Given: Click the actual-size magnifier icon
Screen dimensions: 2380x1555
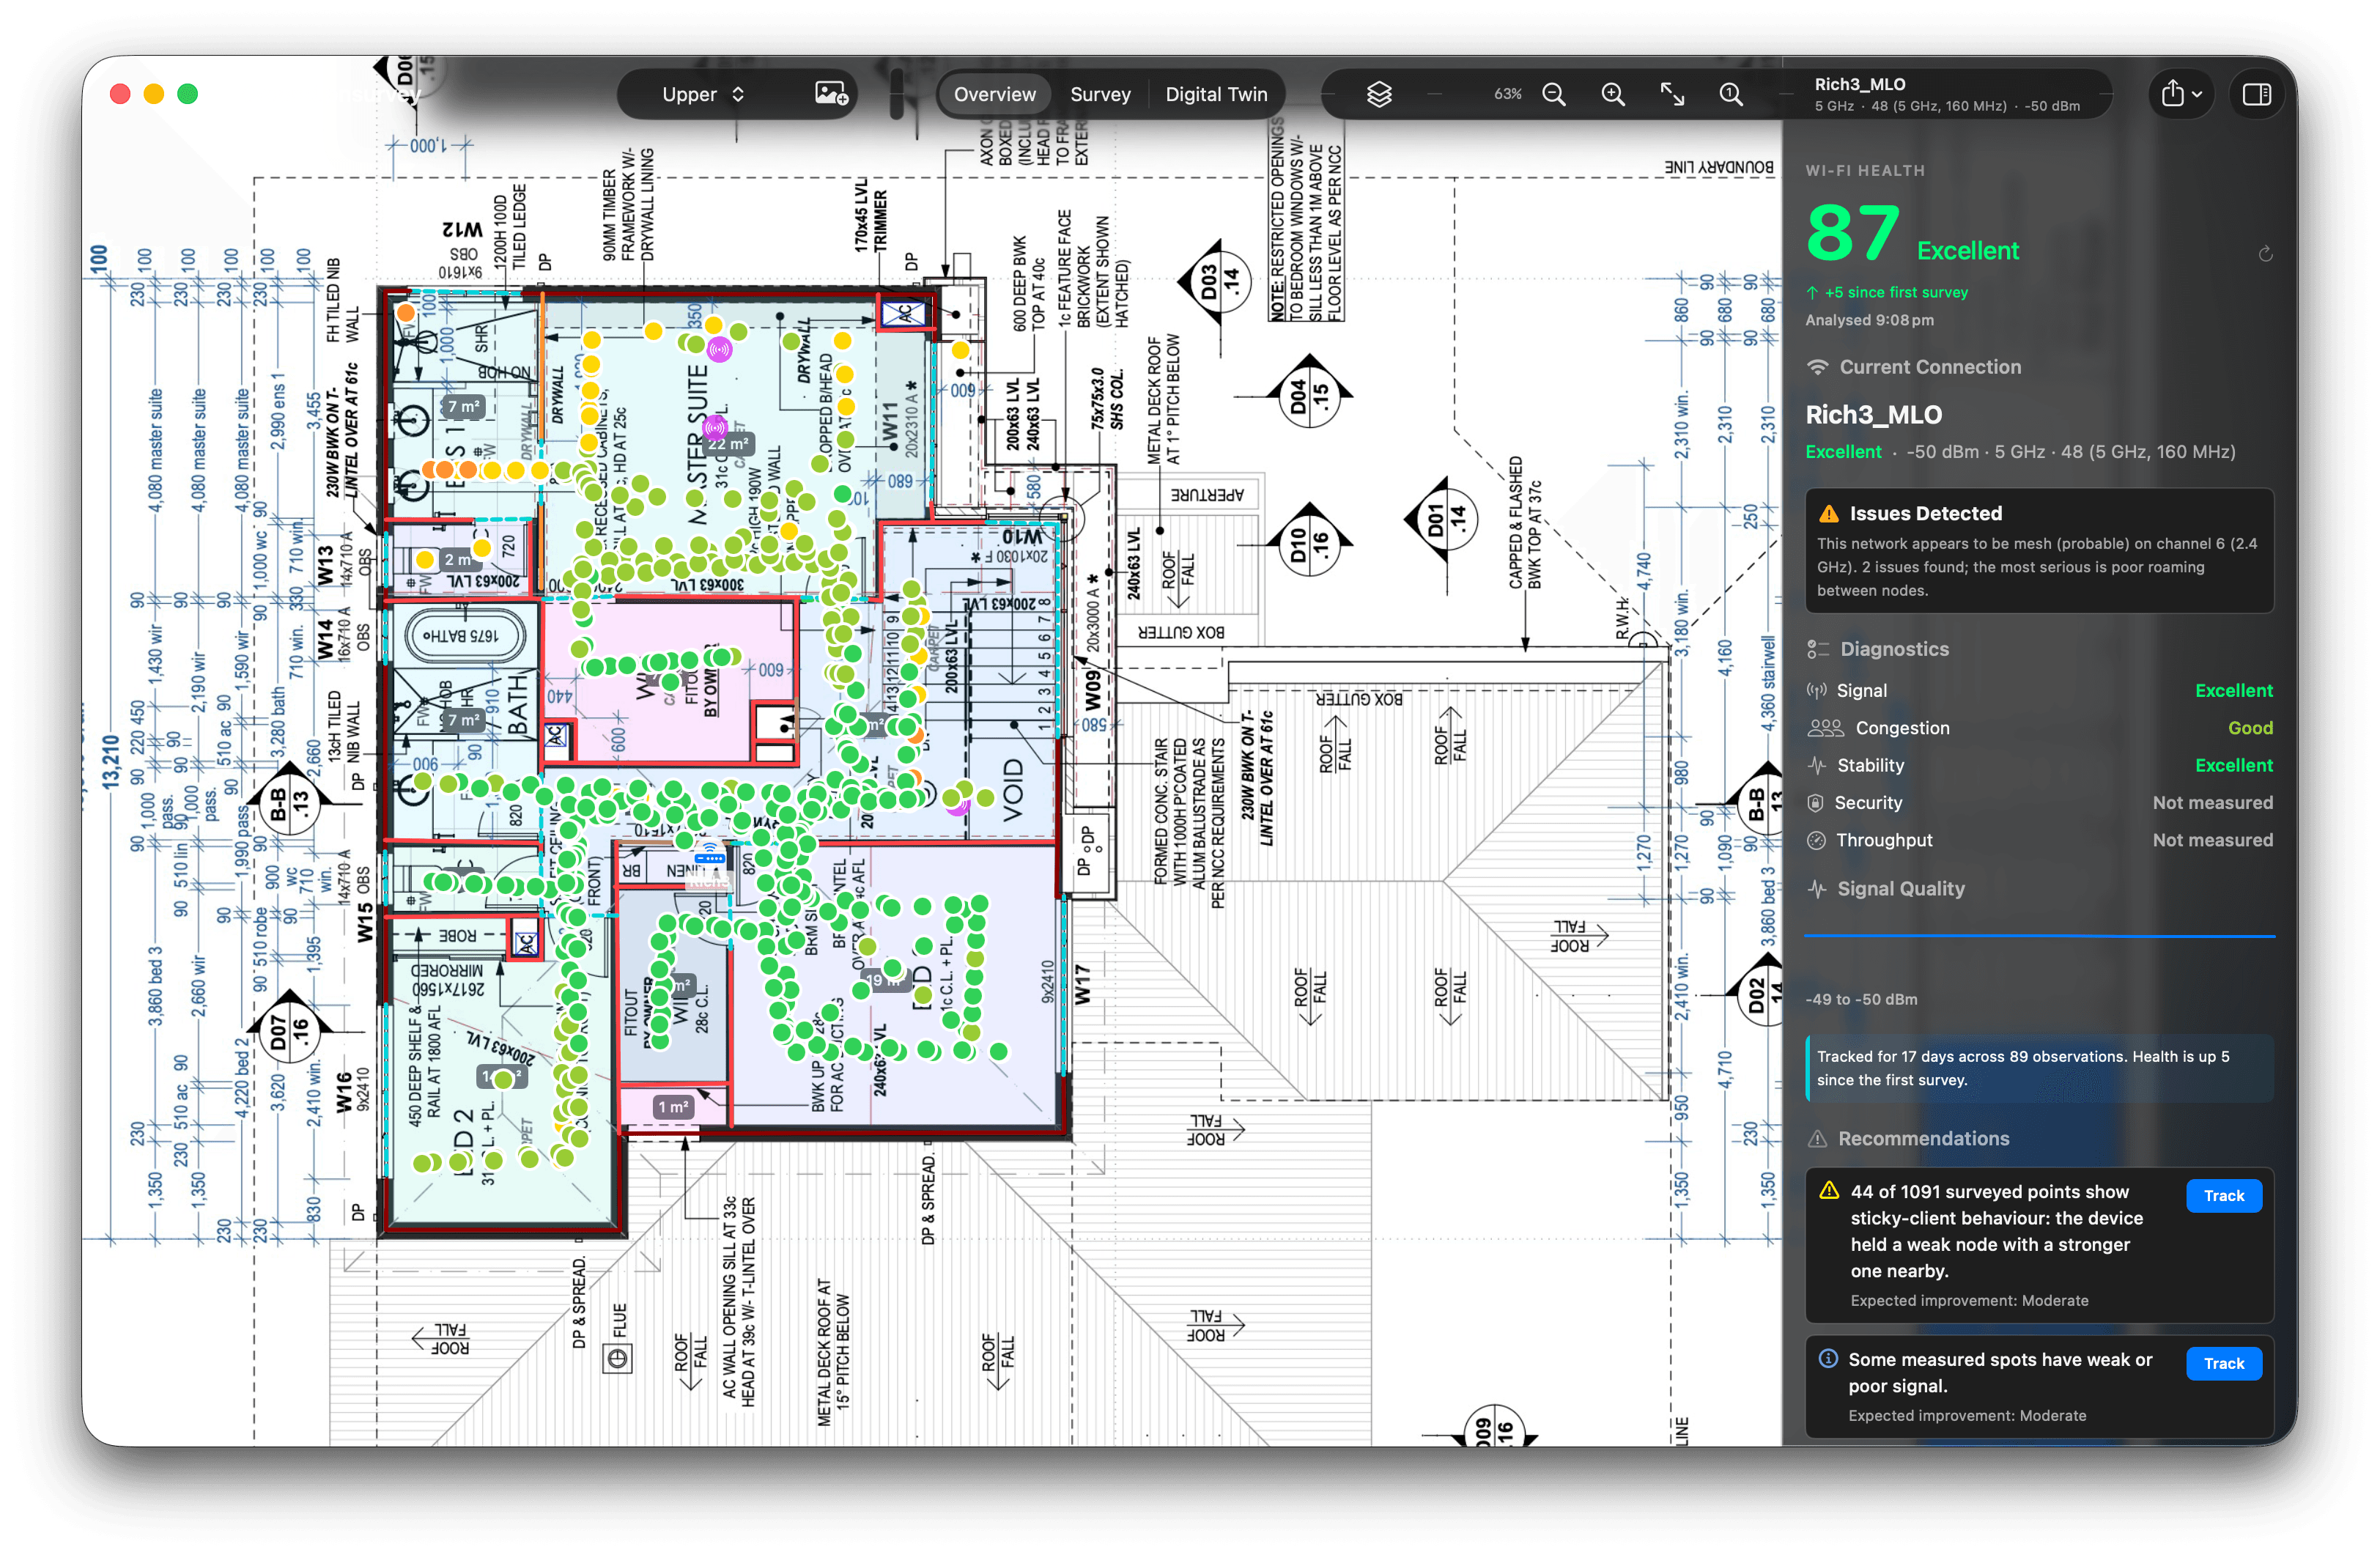Looking at the screenshot, I should click(1731, 94).
